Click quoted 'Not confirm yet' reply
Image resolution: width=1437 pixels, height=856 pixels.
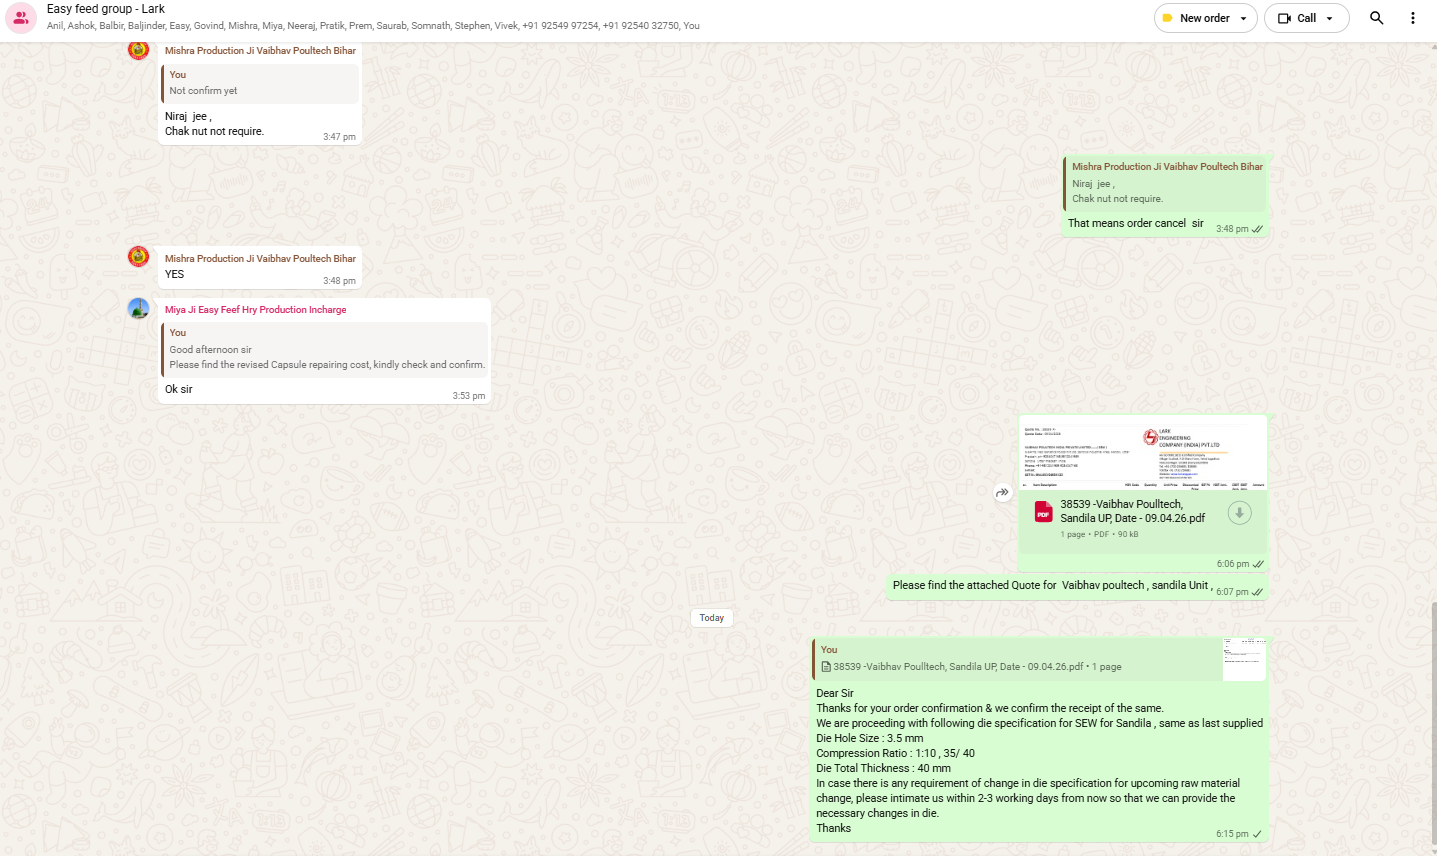pos(260,83)
